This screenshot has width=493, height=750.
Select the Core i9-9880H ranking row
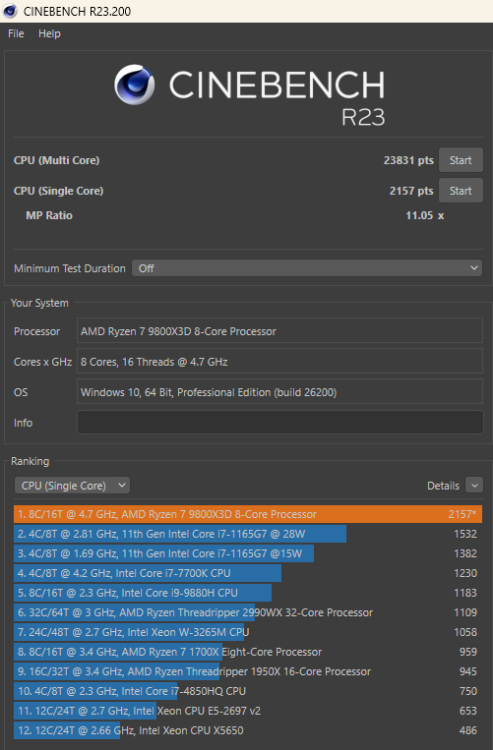click(x=248, y=593)
